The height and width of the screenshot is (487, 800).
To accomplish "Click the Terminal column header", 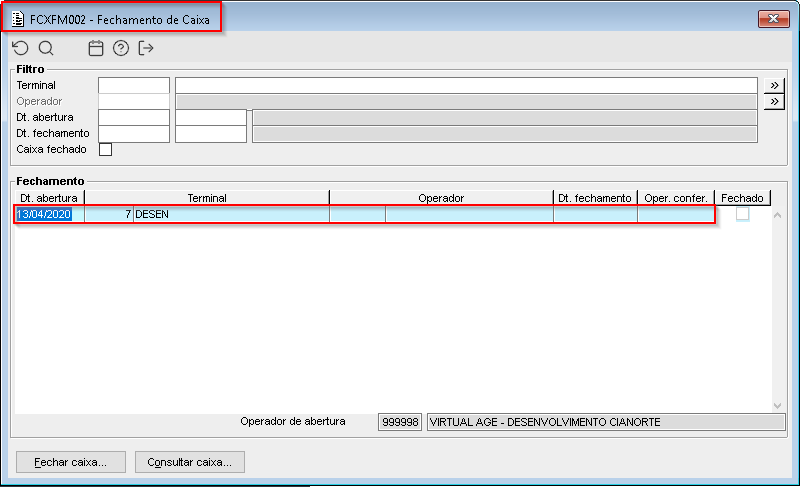I will click(207, 198).
